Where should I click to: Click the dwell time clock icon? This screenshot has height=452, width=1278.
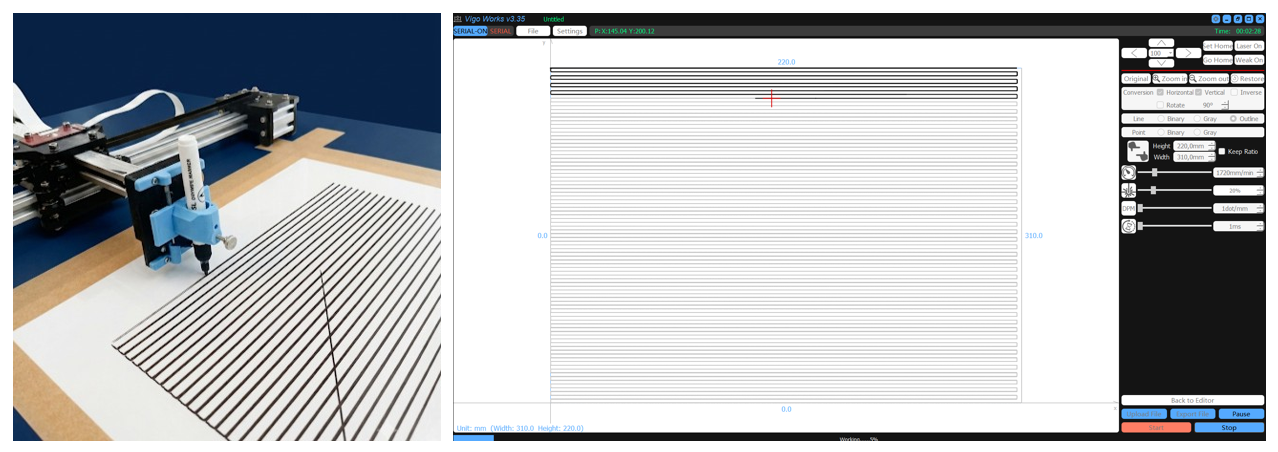coord(1128,226)
